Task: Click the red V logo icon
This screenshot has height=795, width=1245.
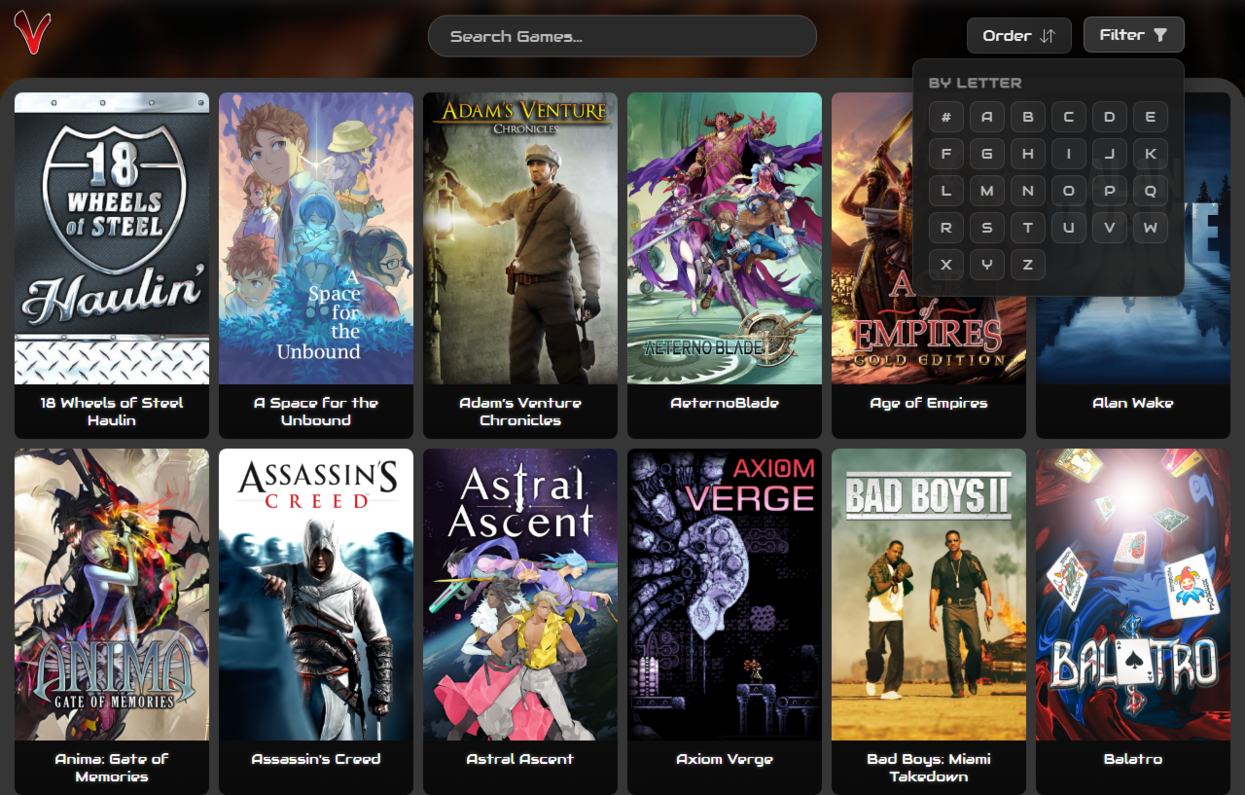Action: tap(32, 32)
